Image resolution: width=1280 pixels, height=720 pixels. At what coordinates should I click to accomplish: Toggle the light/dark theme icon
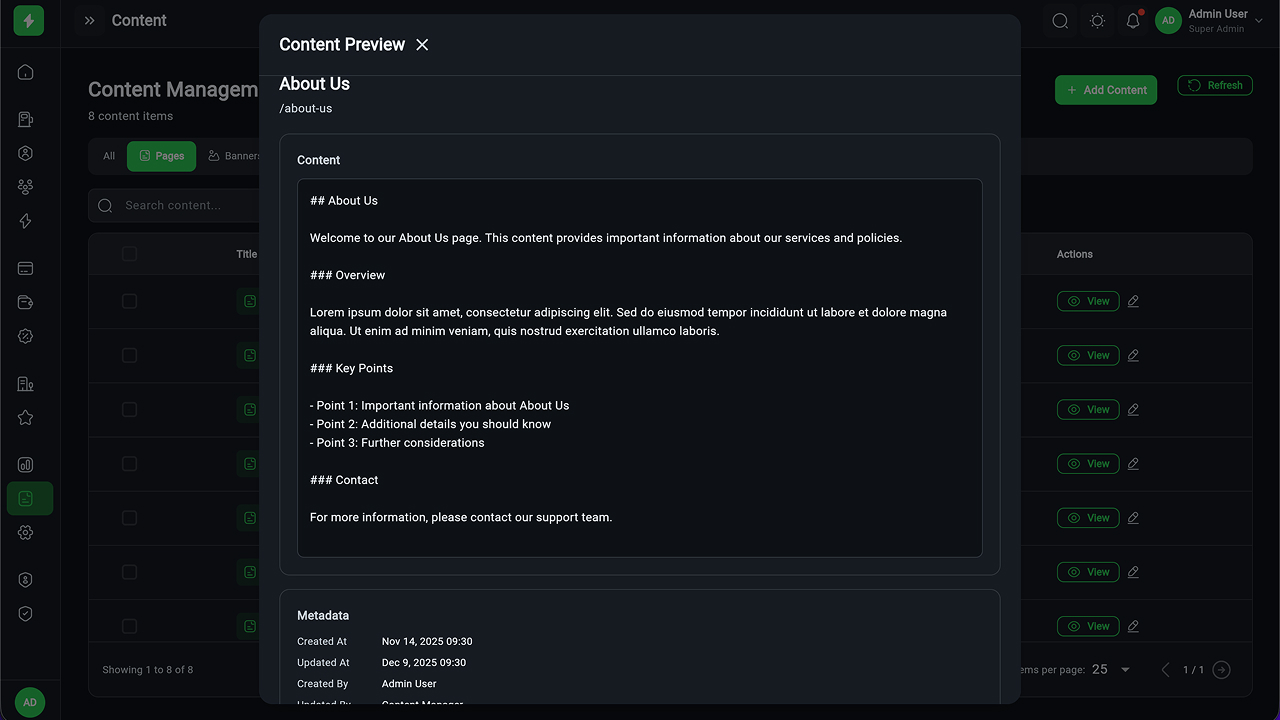click(x=1097, y=21)
